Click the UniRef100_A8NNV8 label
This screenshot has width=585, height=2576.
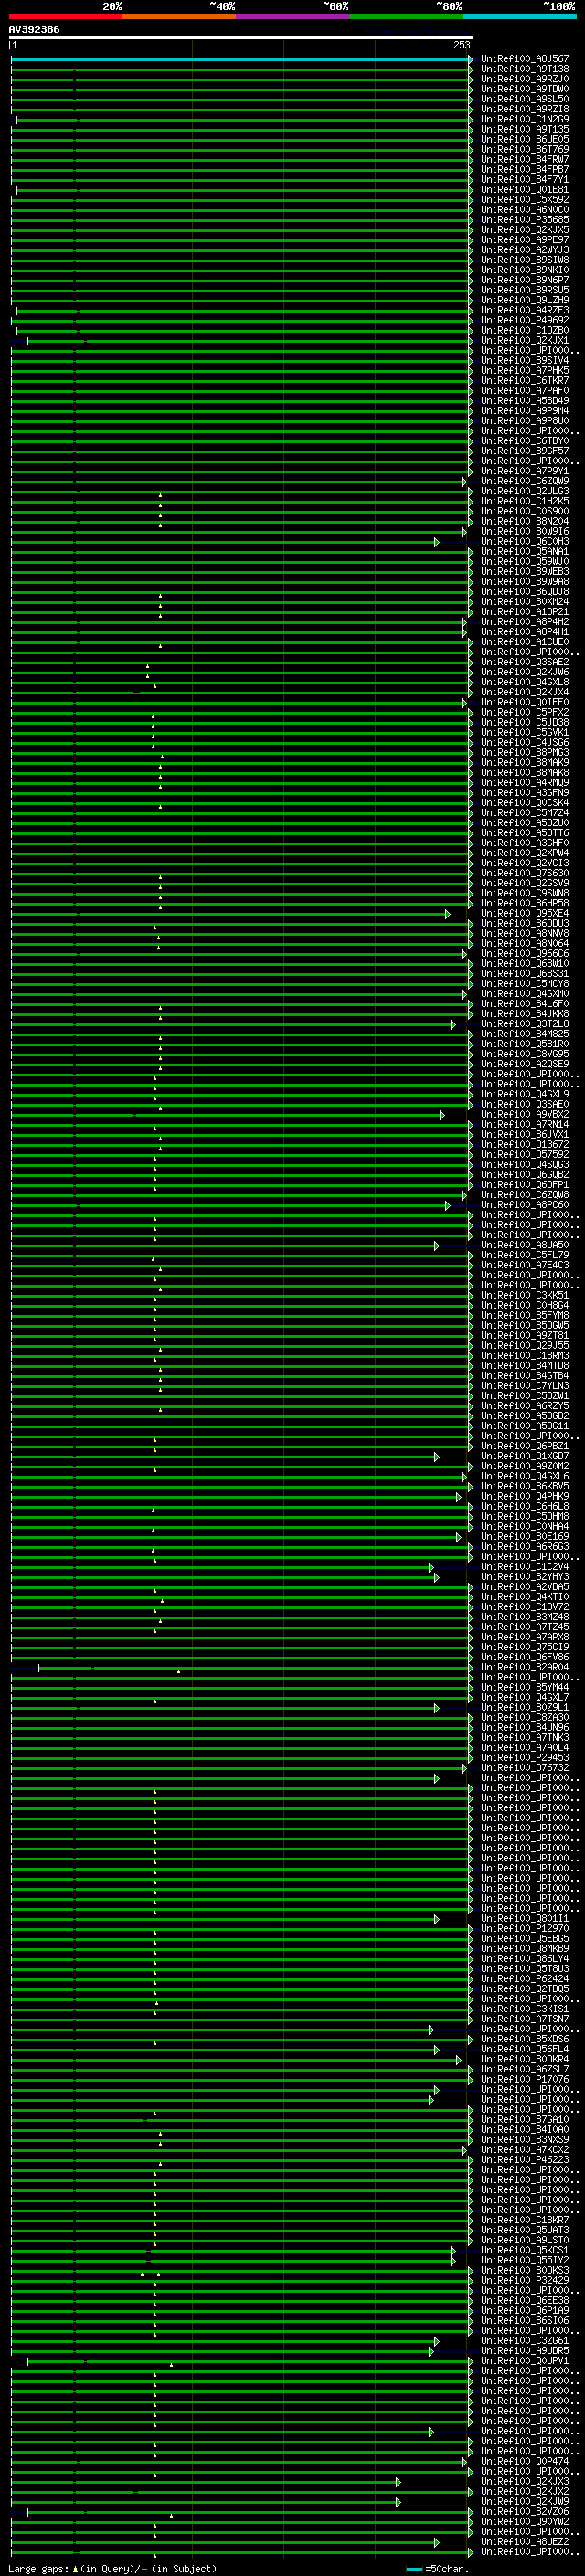(x=525, y=934)
